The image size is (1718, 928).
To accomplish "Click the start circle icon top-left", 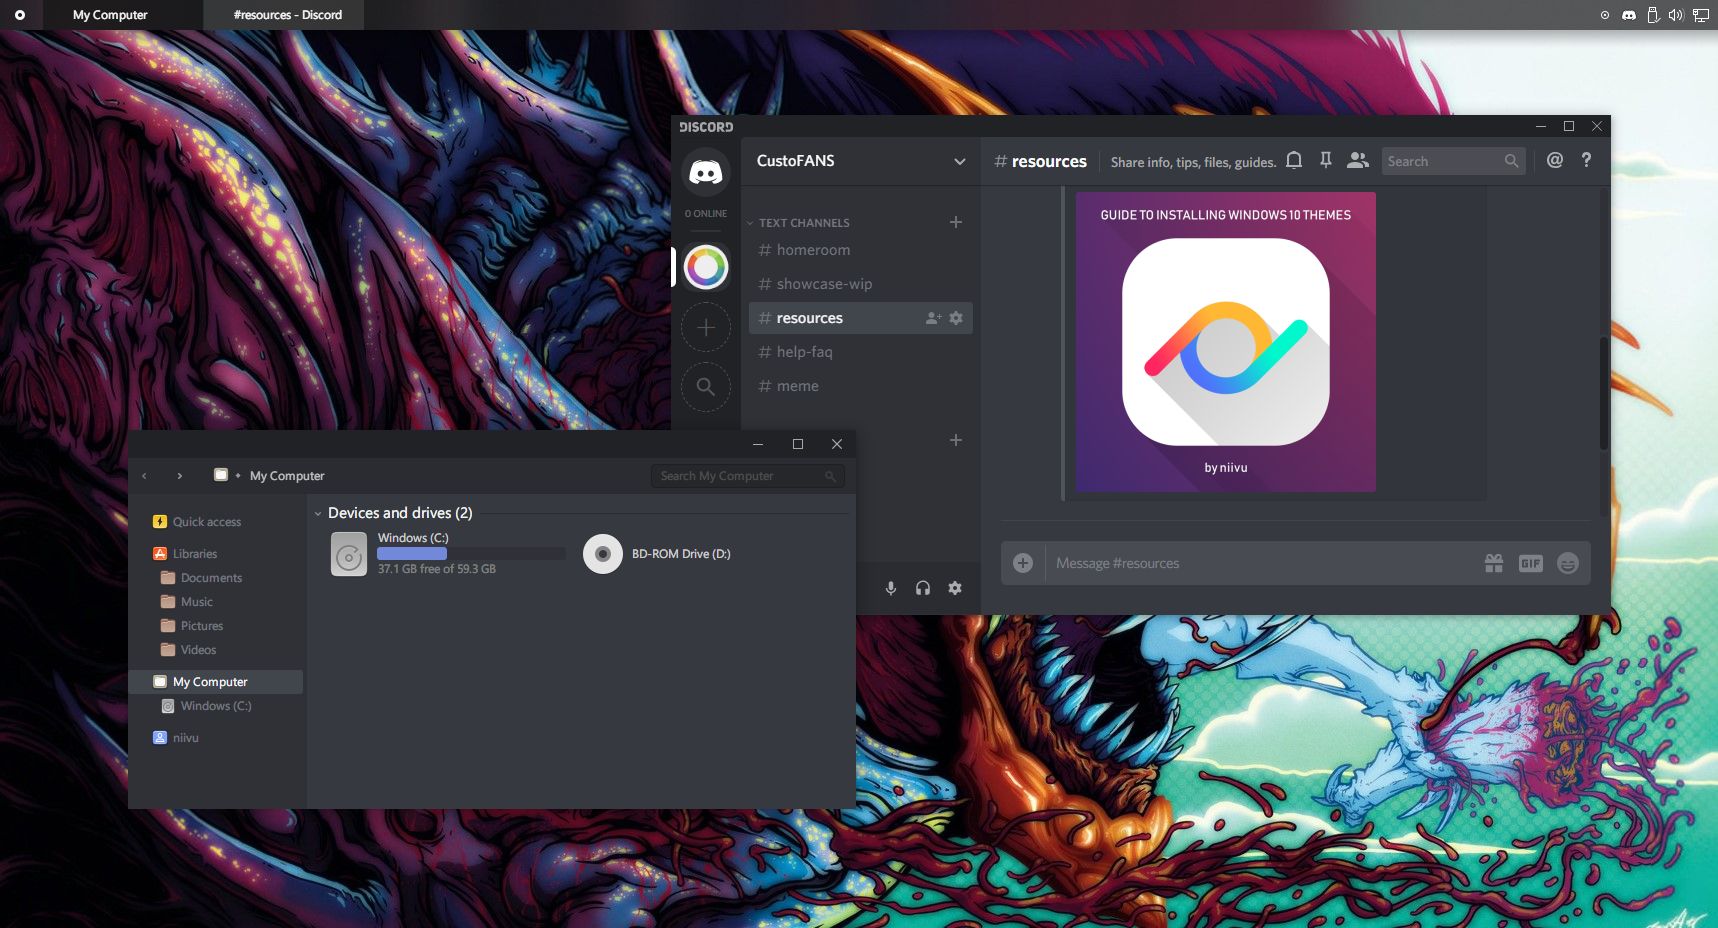I will [20, 15].
